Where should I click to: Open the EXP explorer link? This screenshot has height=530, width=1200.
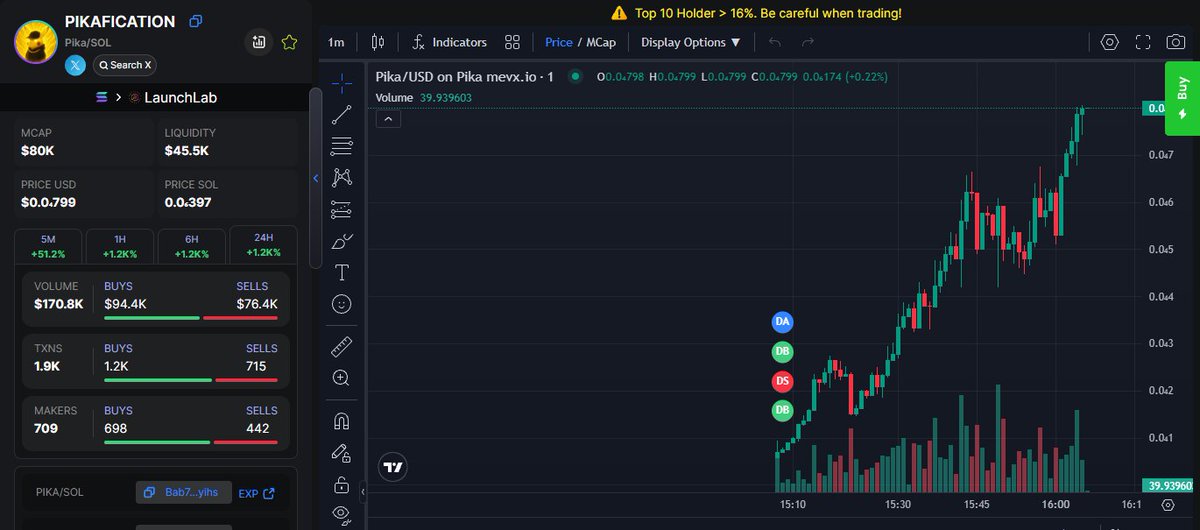[x=256, y=493]
